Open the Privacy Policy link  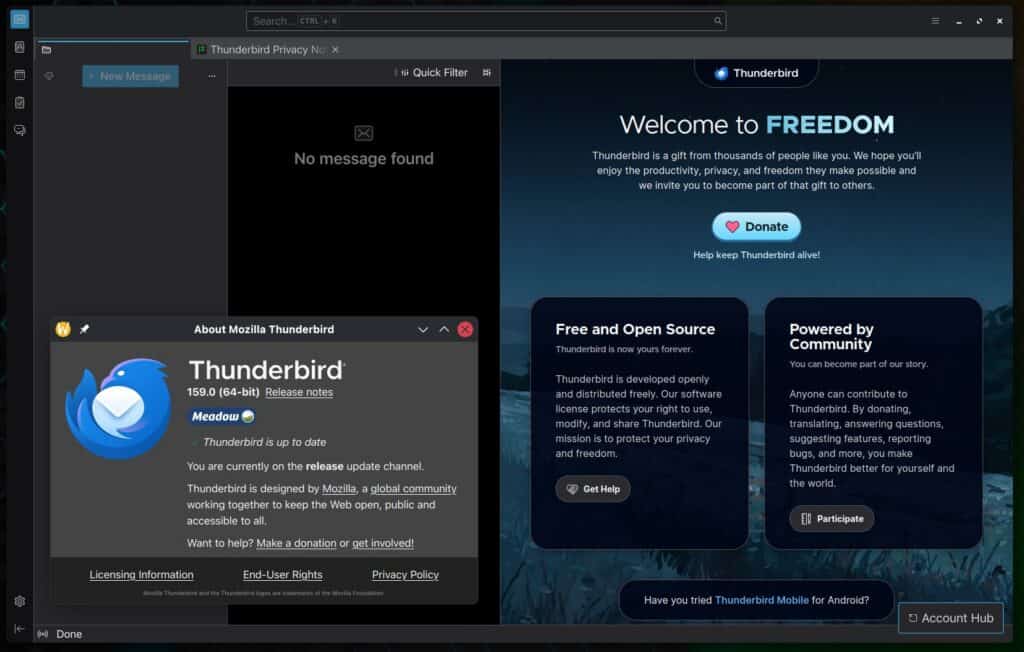click(406, 575)
